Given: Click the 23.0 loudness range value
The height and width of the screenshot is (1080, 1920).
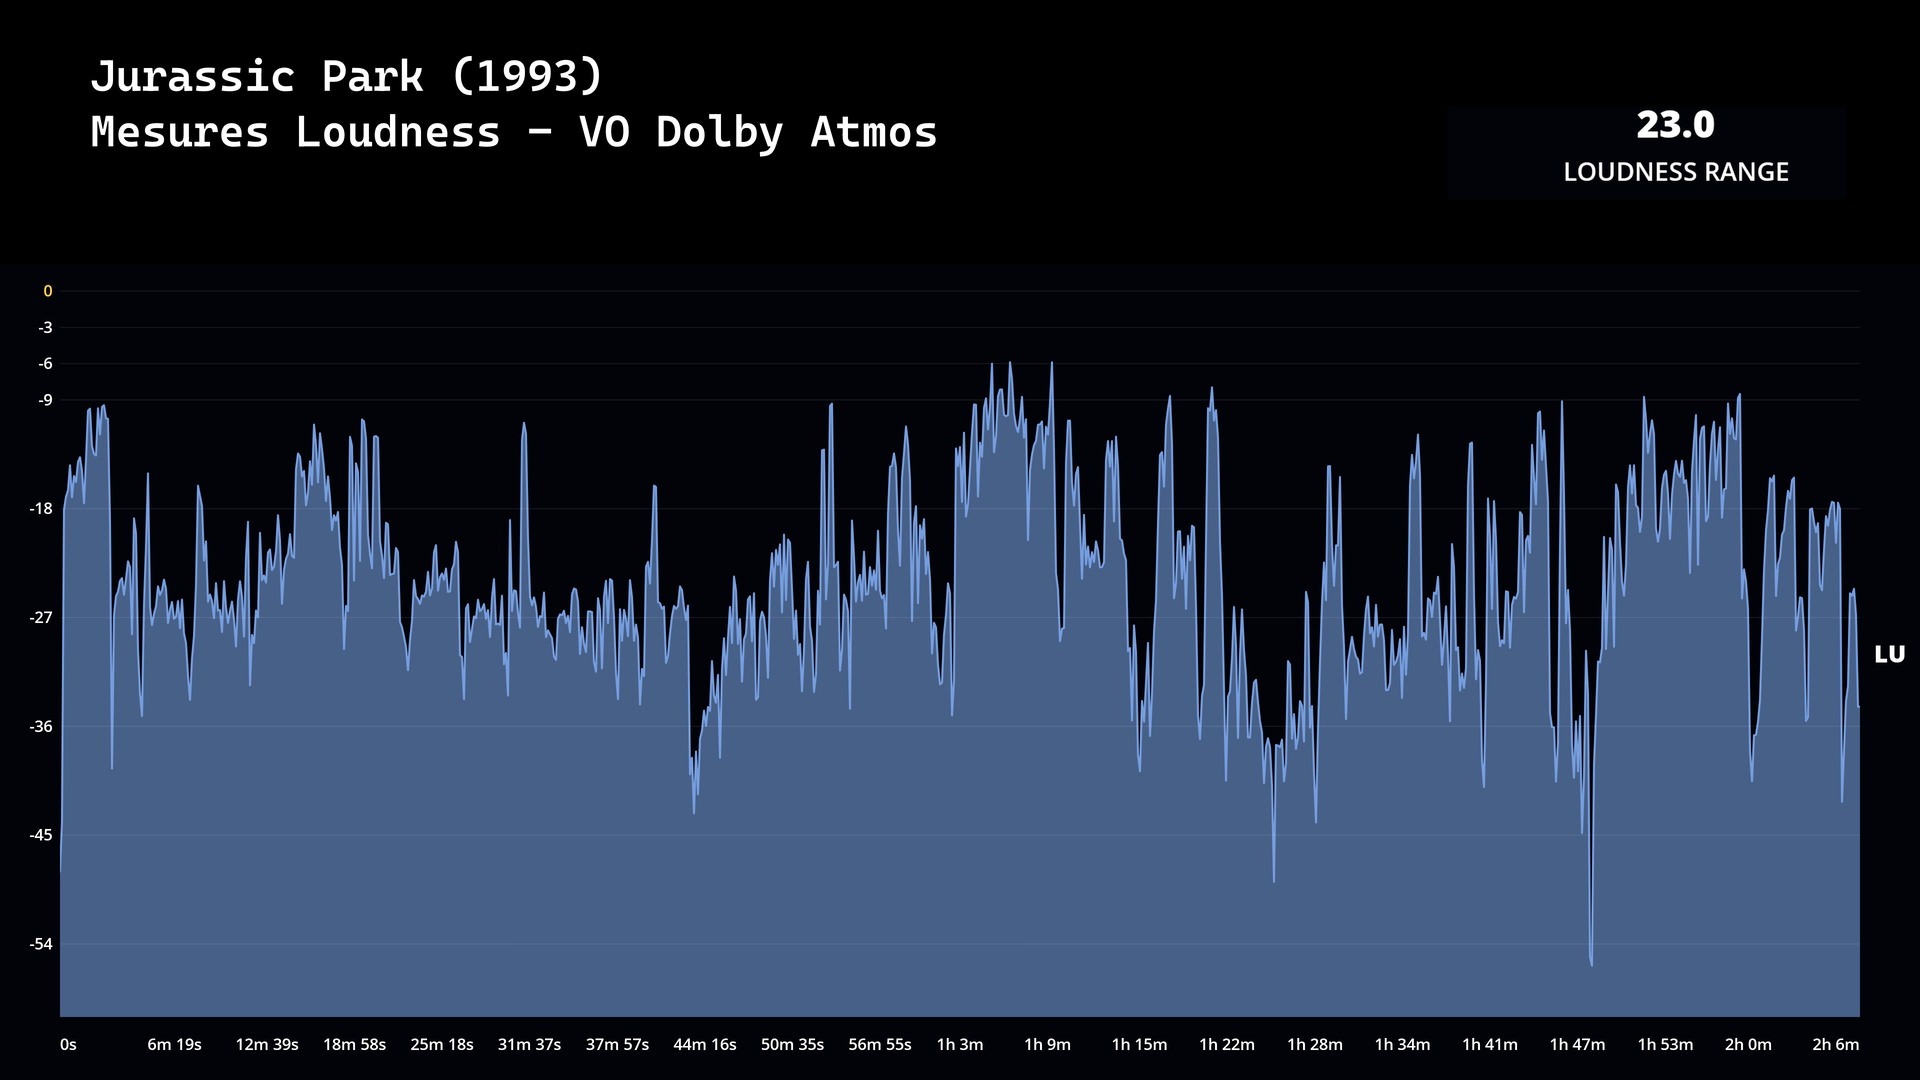Looking at the screenshot, I should [1675, 125].
